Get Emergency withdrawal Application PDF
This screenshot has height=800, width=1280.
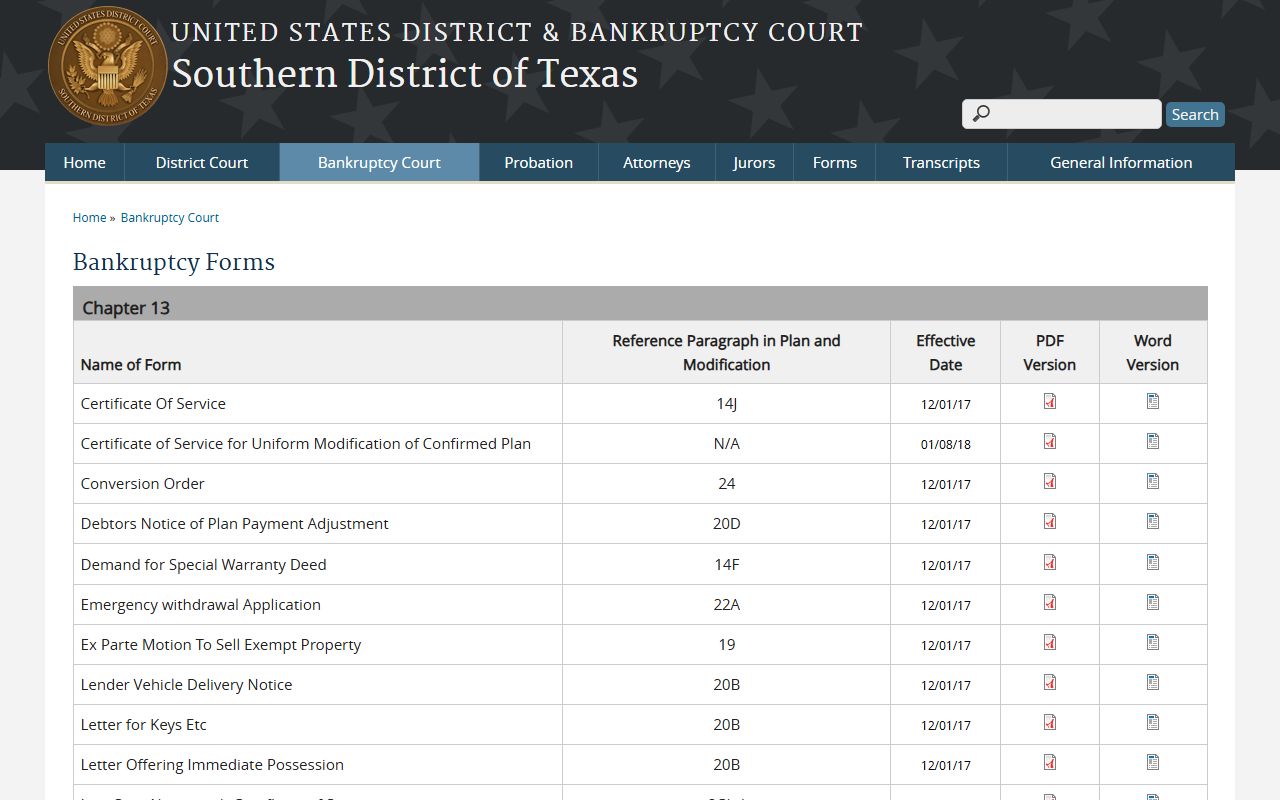[1050, 602]
